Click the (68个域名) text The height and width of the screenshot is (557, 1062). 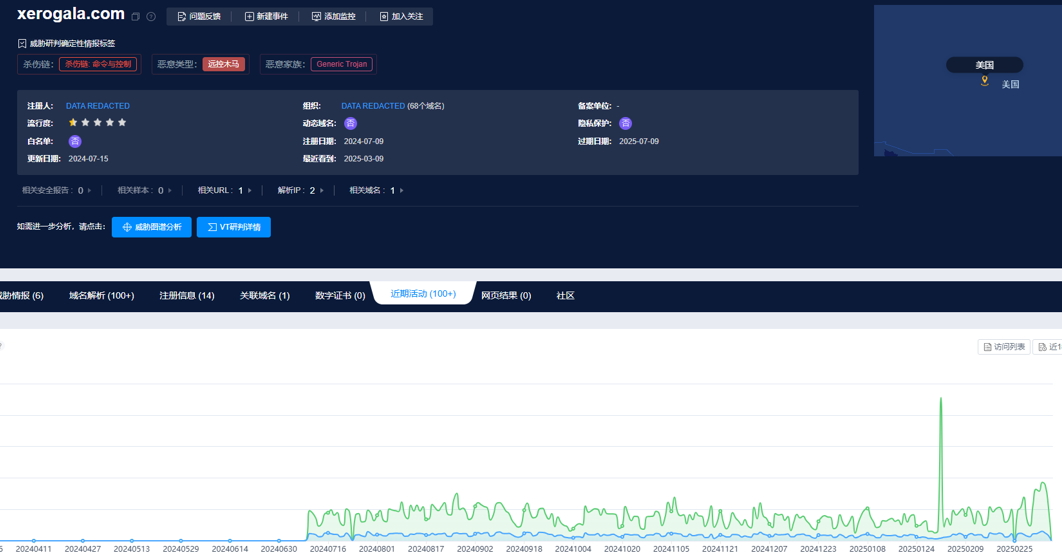pyautogui.click(x=425, y=106)
